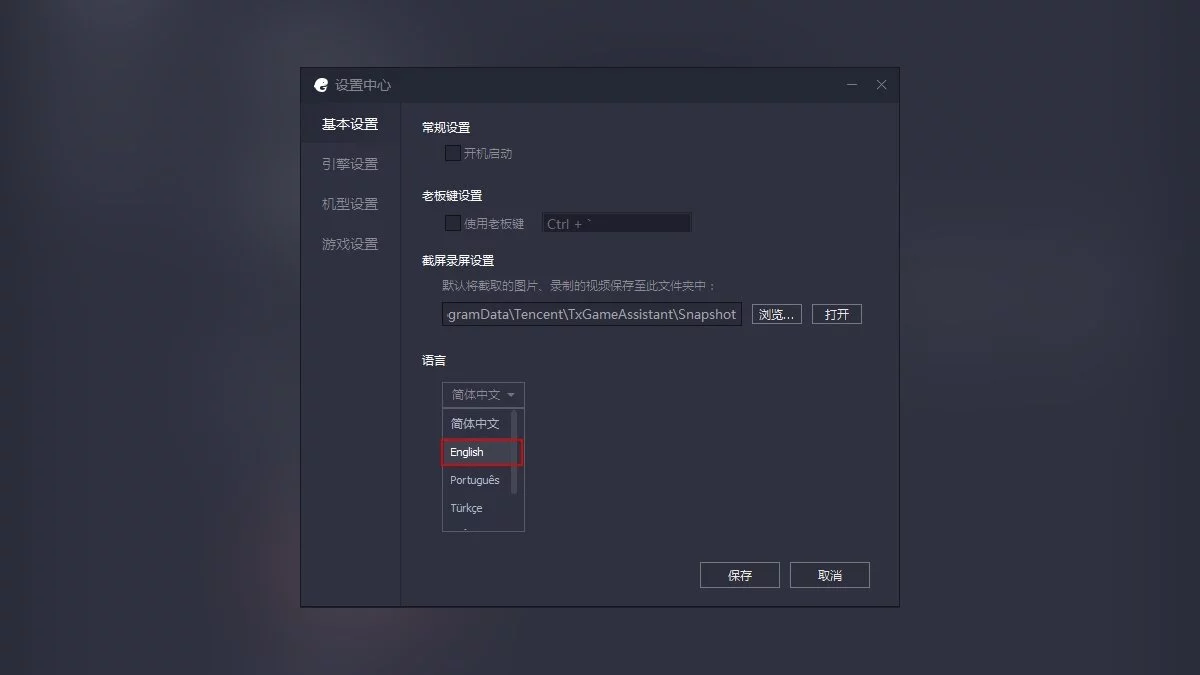The image size is (1200, 675).
Task: Open the 简体中文 language dropdown
Action: pyautogui.click(x=483, y=395)
